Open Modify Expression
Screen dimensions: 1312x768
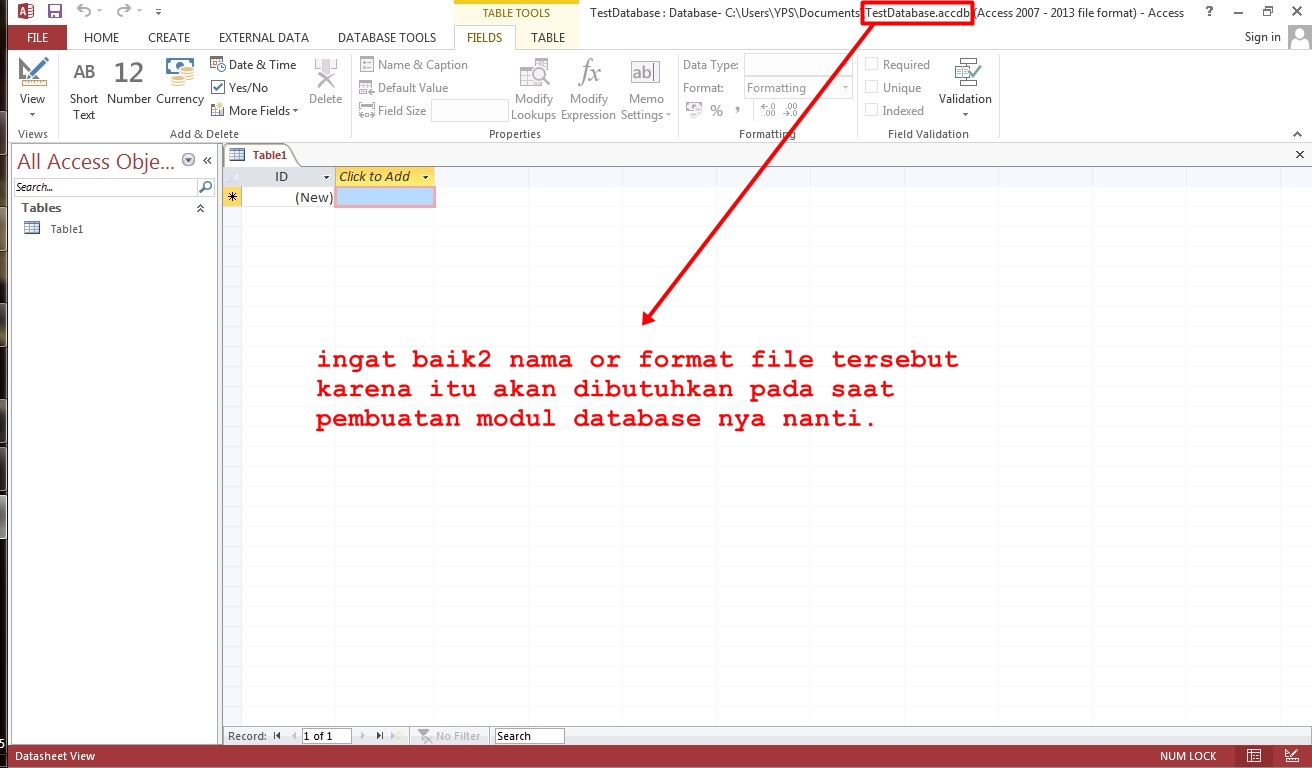[x=589, y=85]
